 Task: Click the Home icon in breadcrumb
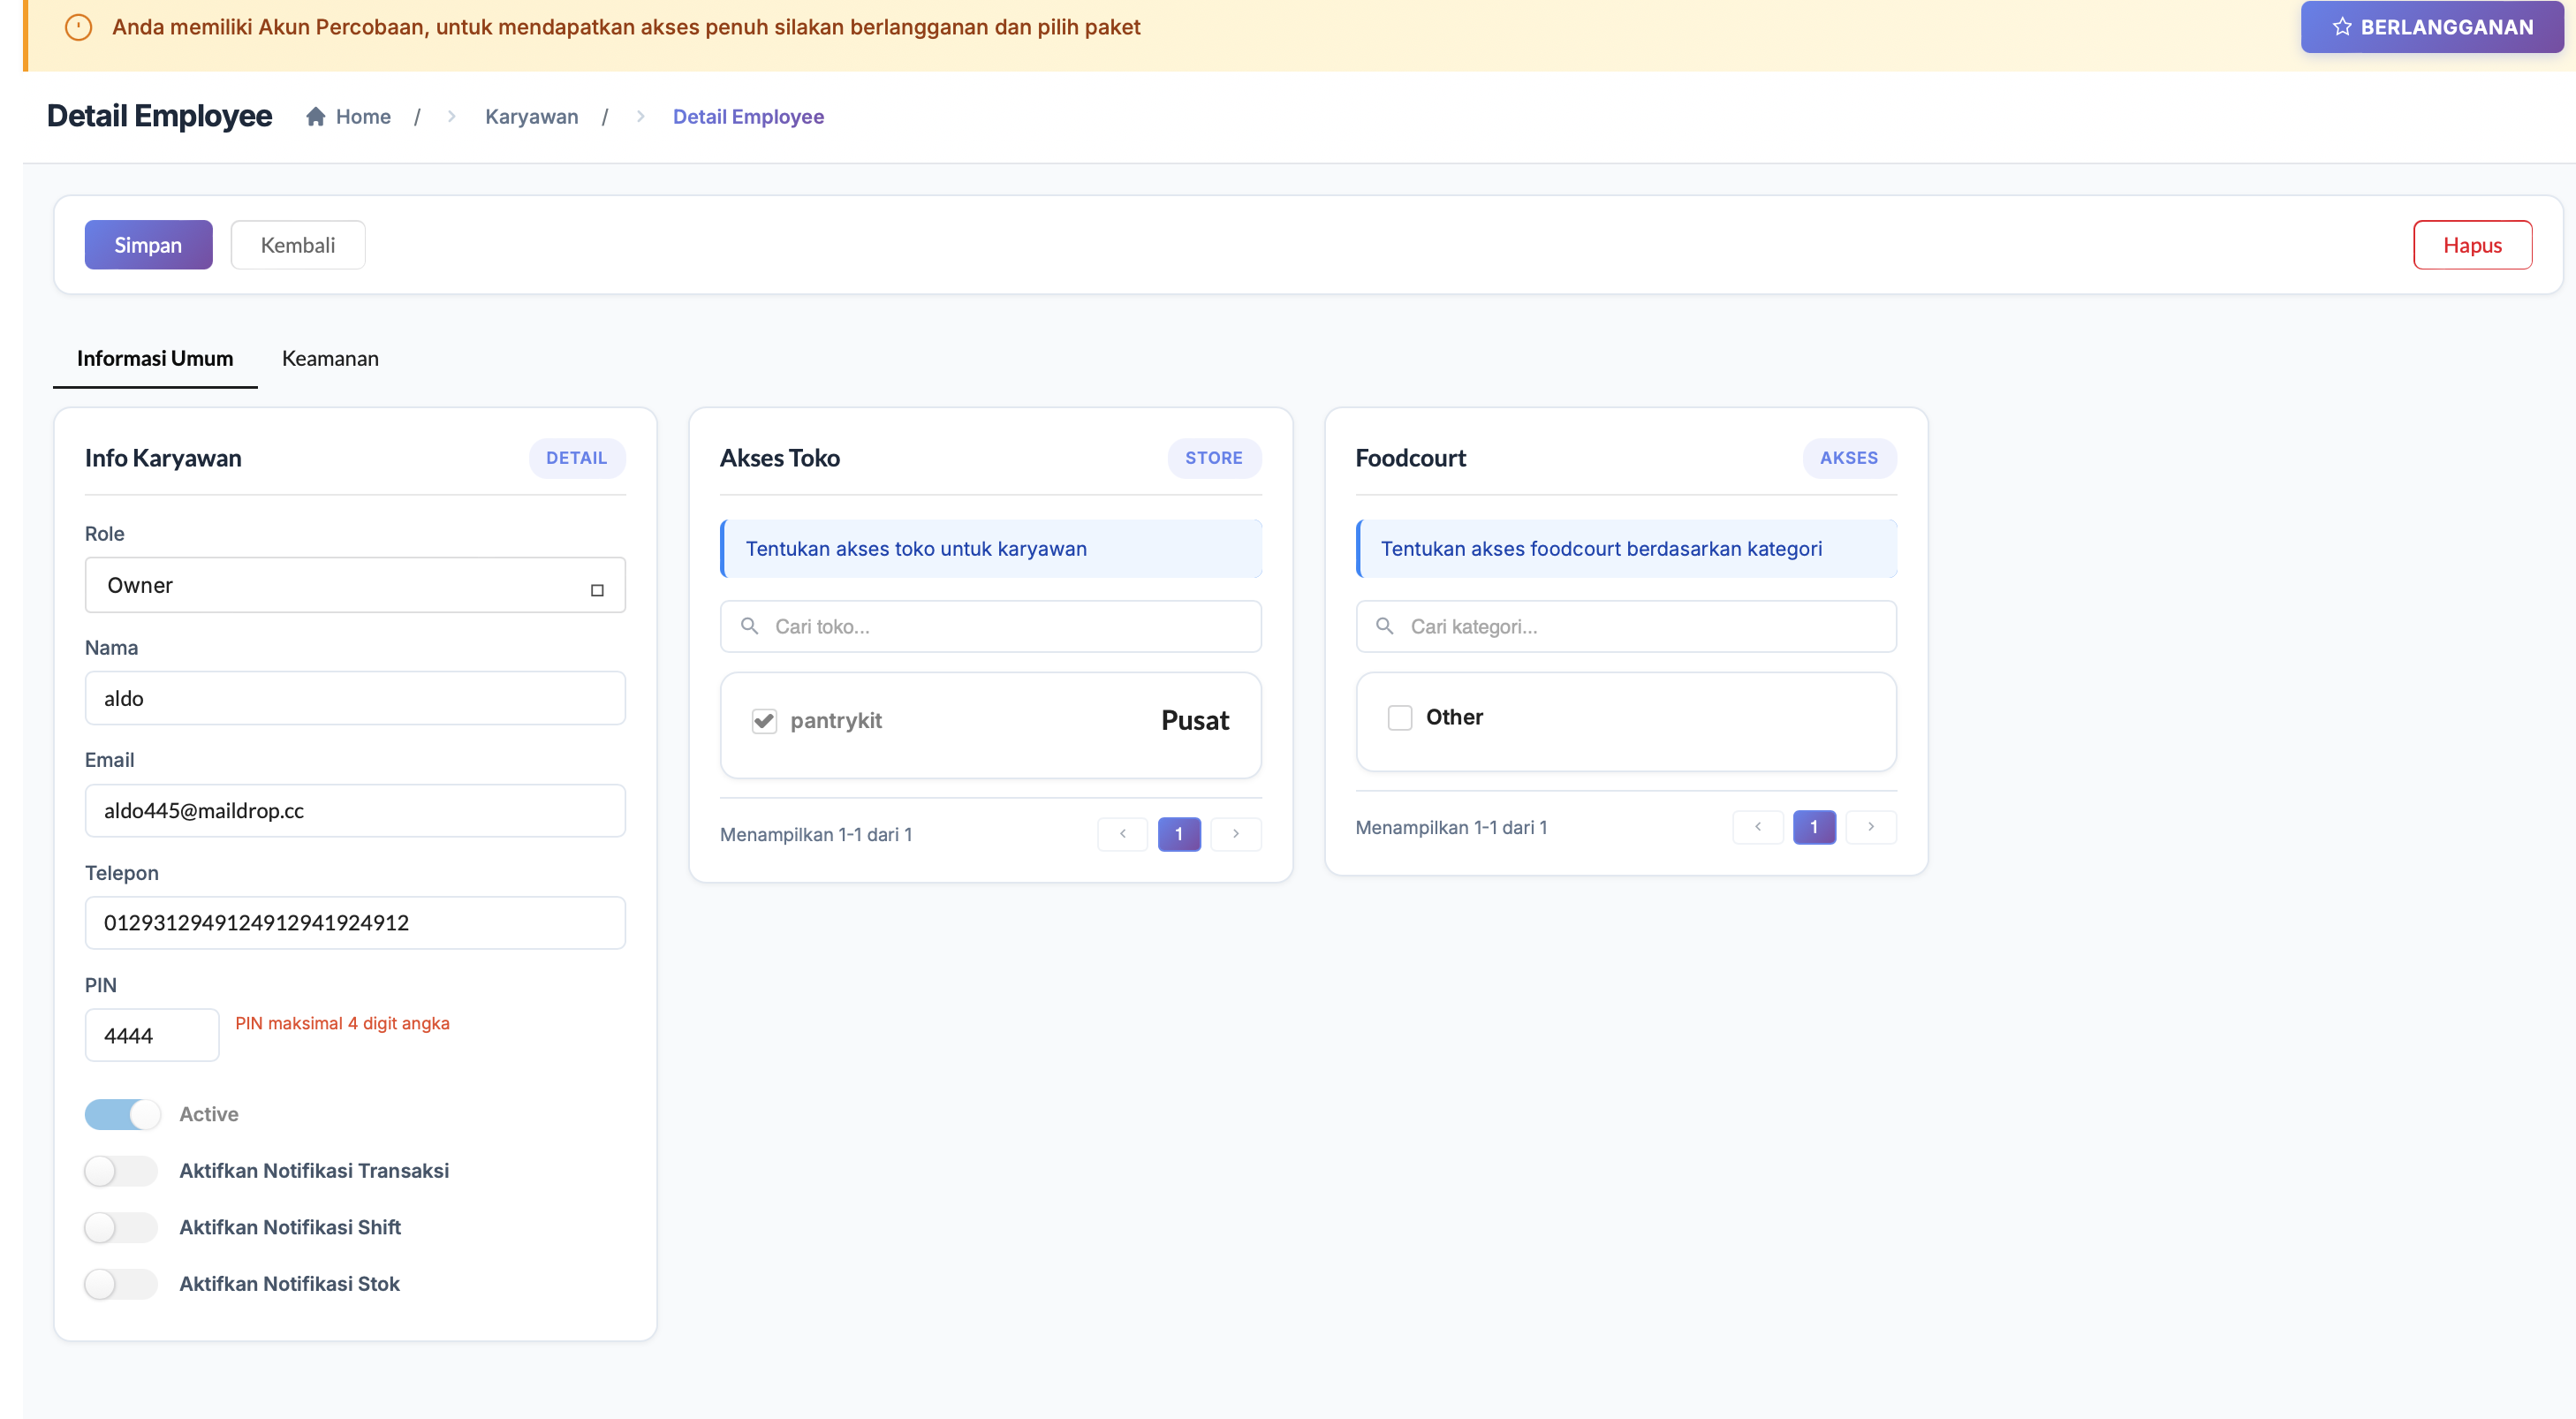tap(316, 117)
